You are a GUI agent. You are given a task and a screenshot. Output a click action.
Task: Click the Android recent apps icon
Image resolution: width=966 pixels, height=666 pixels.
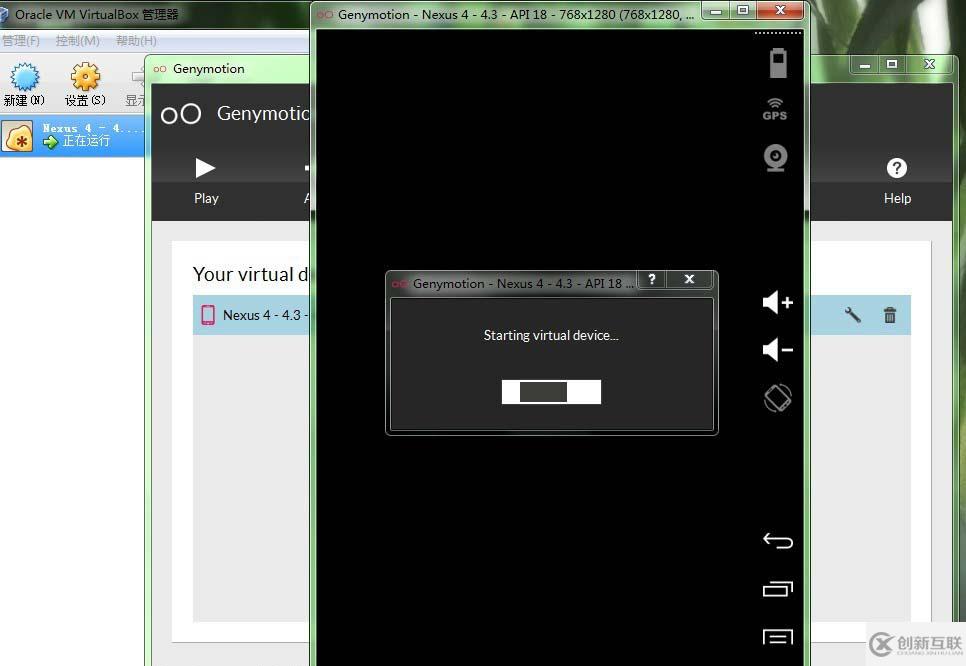[x=777, y=589]
